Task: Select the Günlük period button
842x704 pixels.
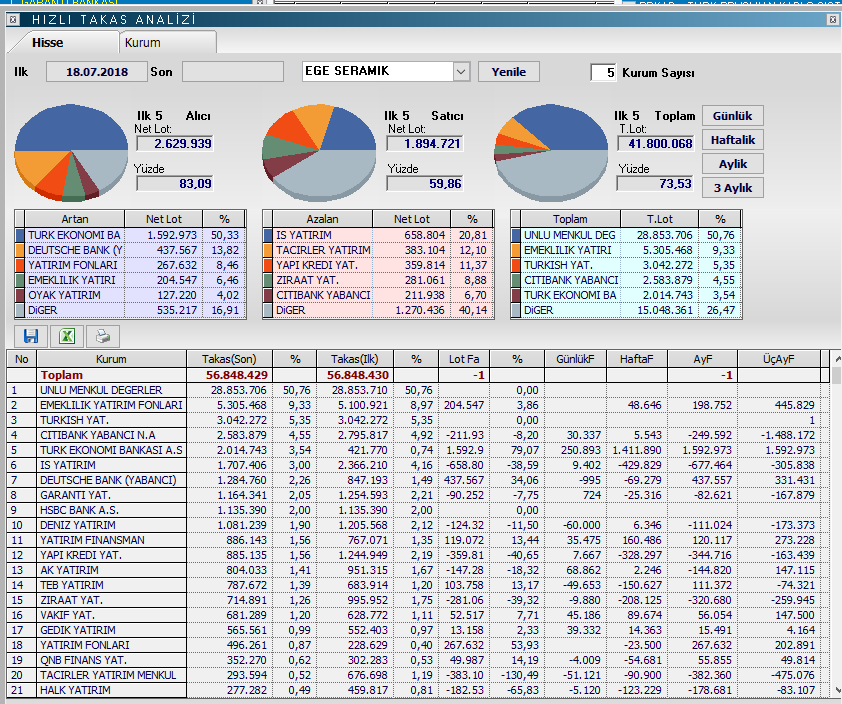Action: 732,116
